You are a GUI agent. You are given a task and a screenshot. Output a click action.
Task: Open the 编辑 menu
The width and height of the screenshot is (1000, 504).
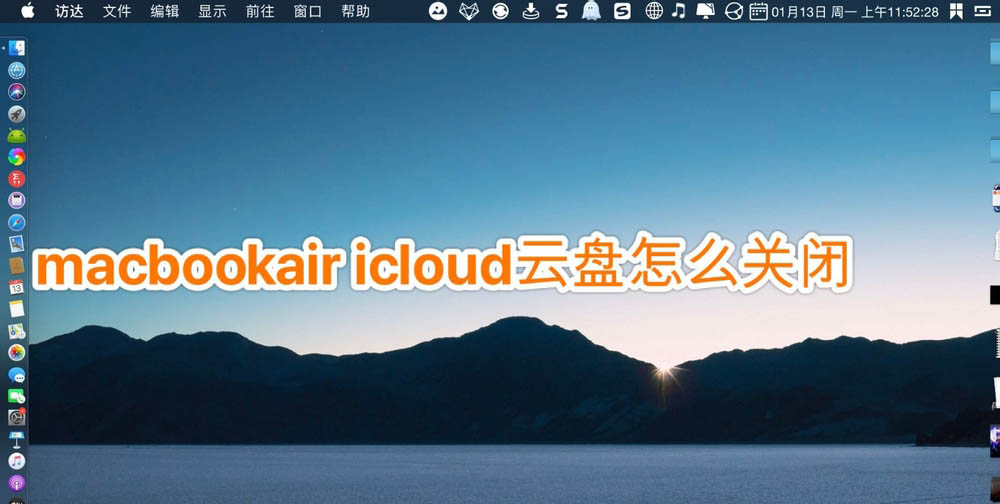[165, 11]
